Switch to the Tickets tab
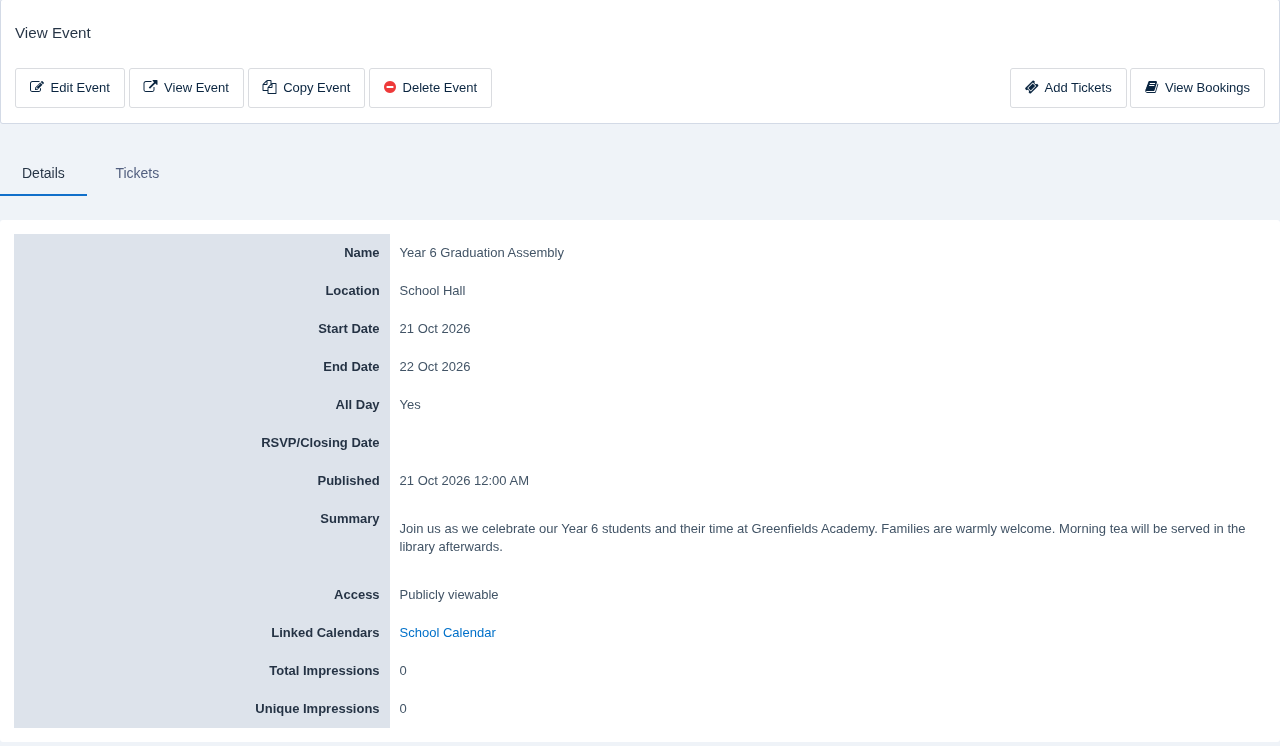The width and height of the screenshot is (1280, 746). [x=137, y=173]
